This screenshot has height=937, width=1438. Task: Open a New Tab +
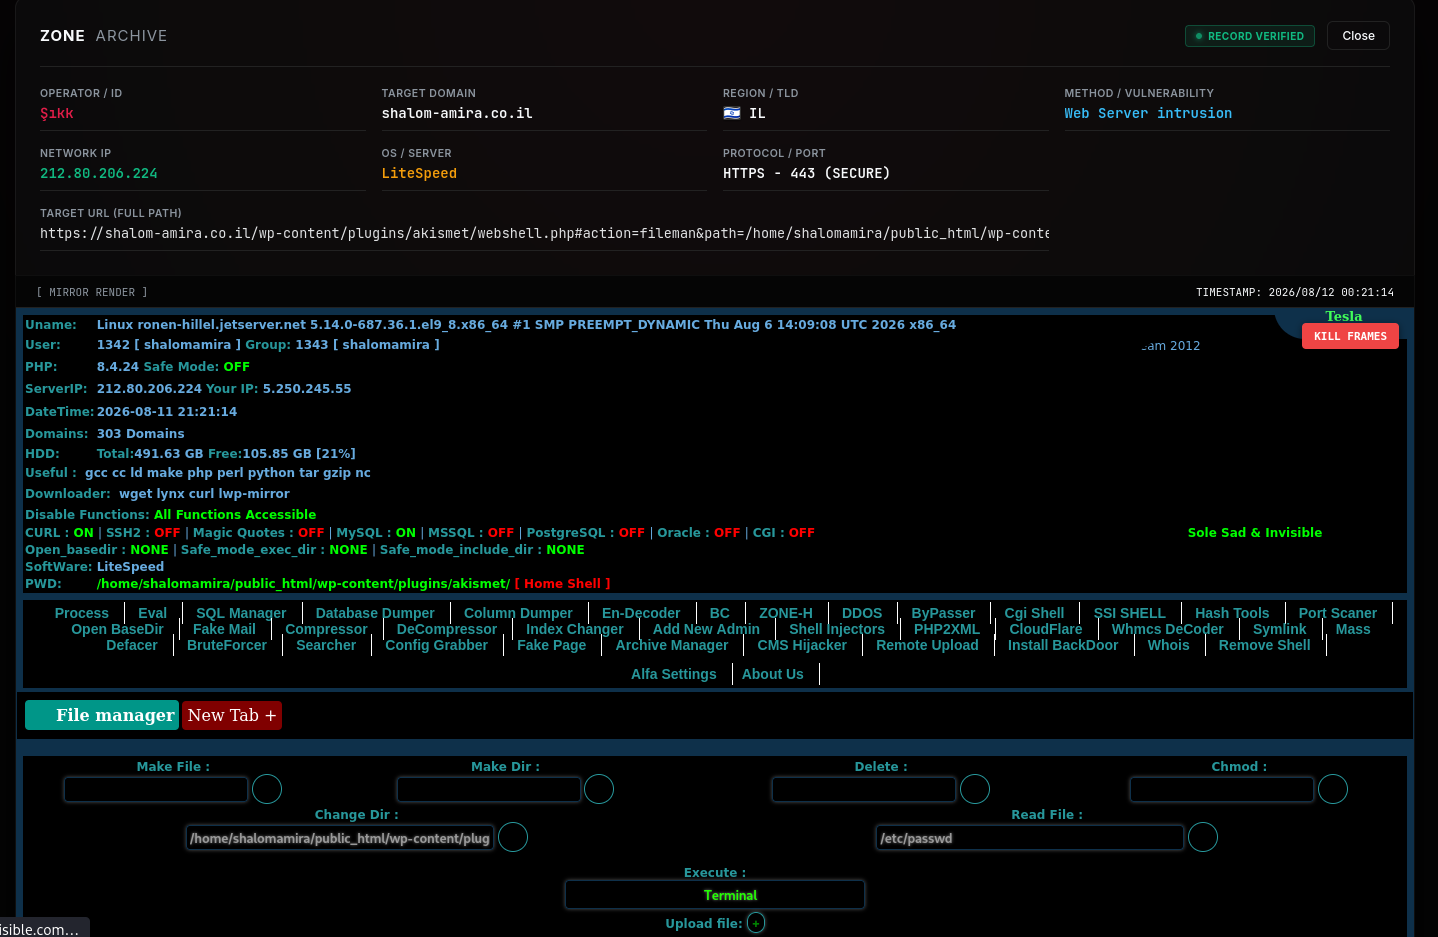pos(232,715)
